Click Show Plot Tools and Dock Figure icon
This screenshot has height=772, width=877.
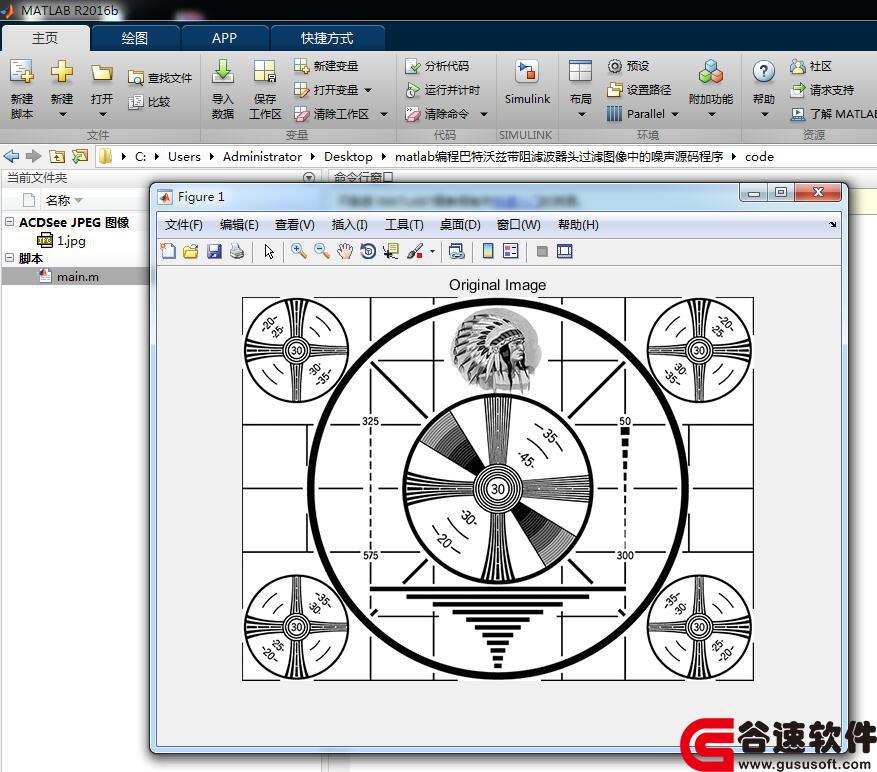coord(565,251)
